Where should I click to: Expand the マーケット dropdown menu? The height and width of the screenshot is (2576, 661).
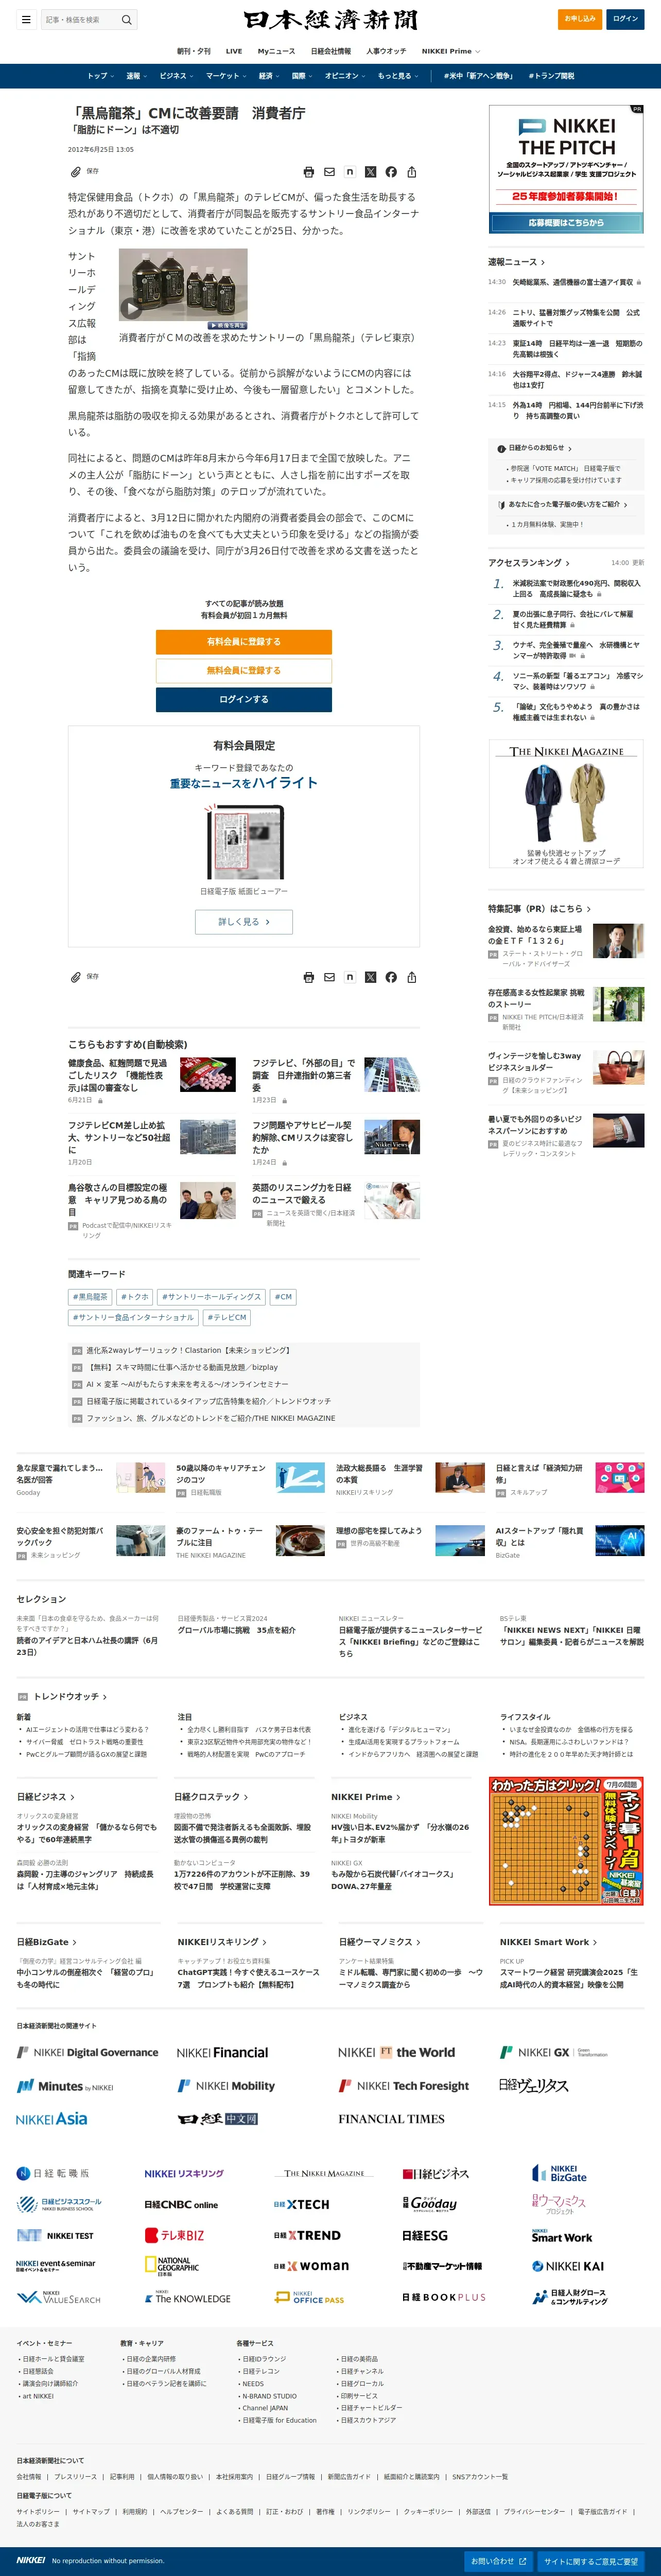(x=226, y=76)
